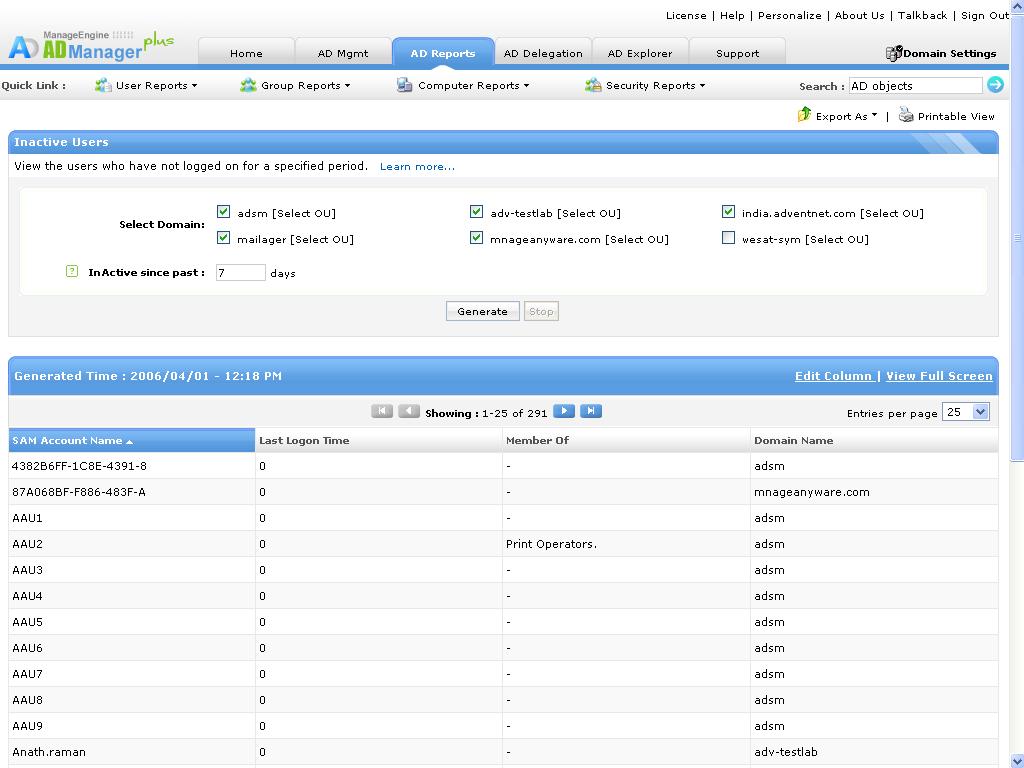Open Domain Settings icon

tap(893, 53)
